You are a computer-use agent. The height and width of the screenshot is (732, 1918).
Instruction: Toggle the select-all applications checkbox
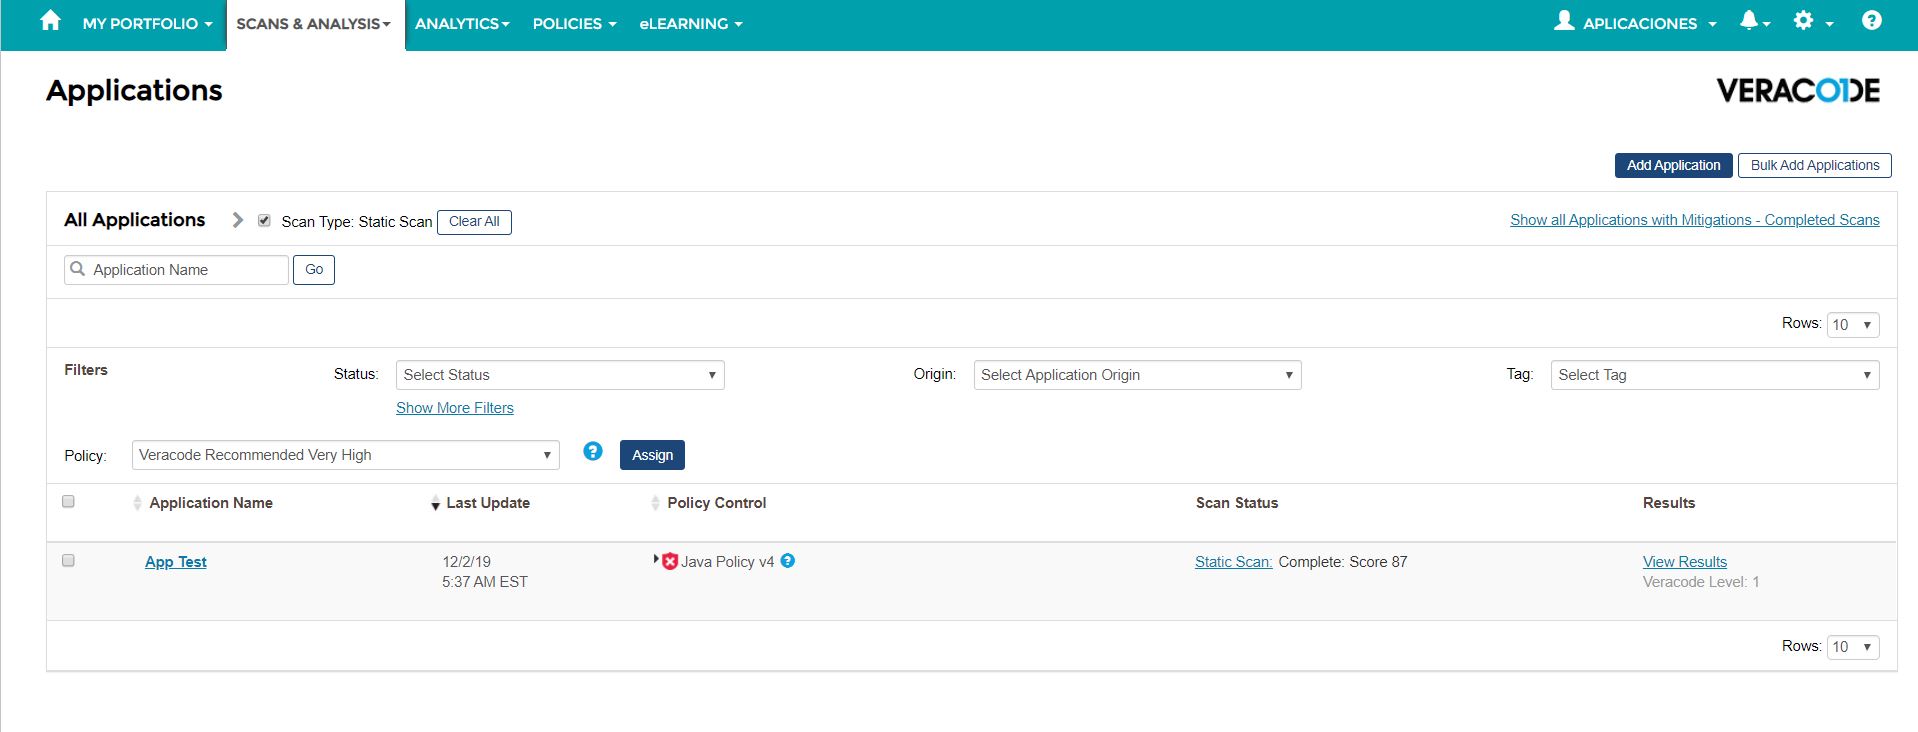pyautogui.click(x=68, y=501)
